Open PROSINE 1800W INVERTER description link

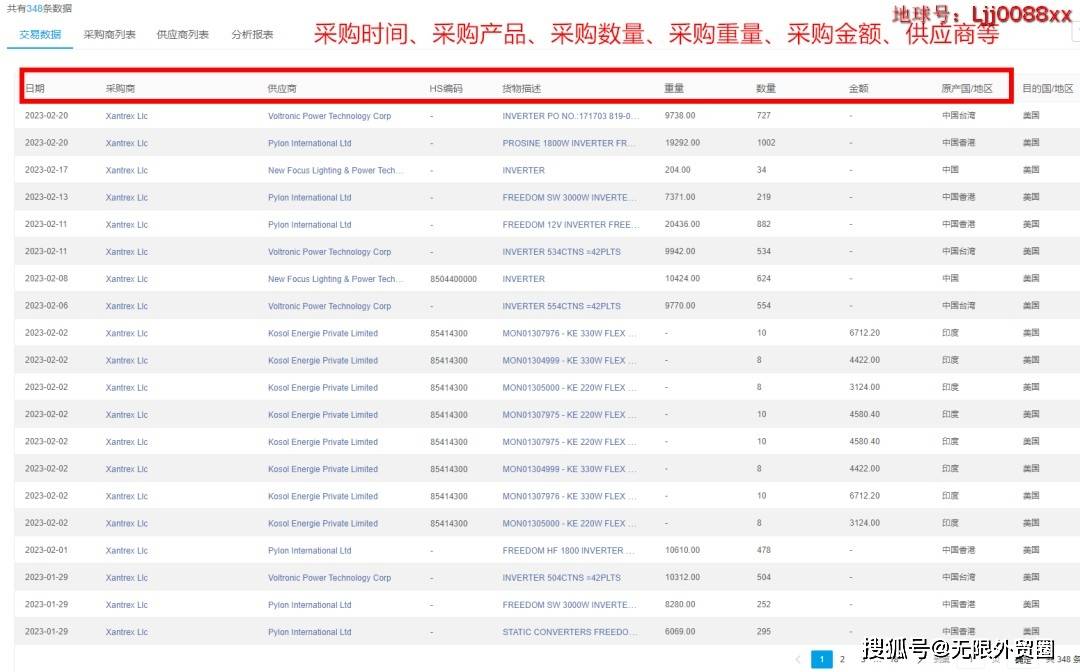pyautogui.click(x=569, y=143)
